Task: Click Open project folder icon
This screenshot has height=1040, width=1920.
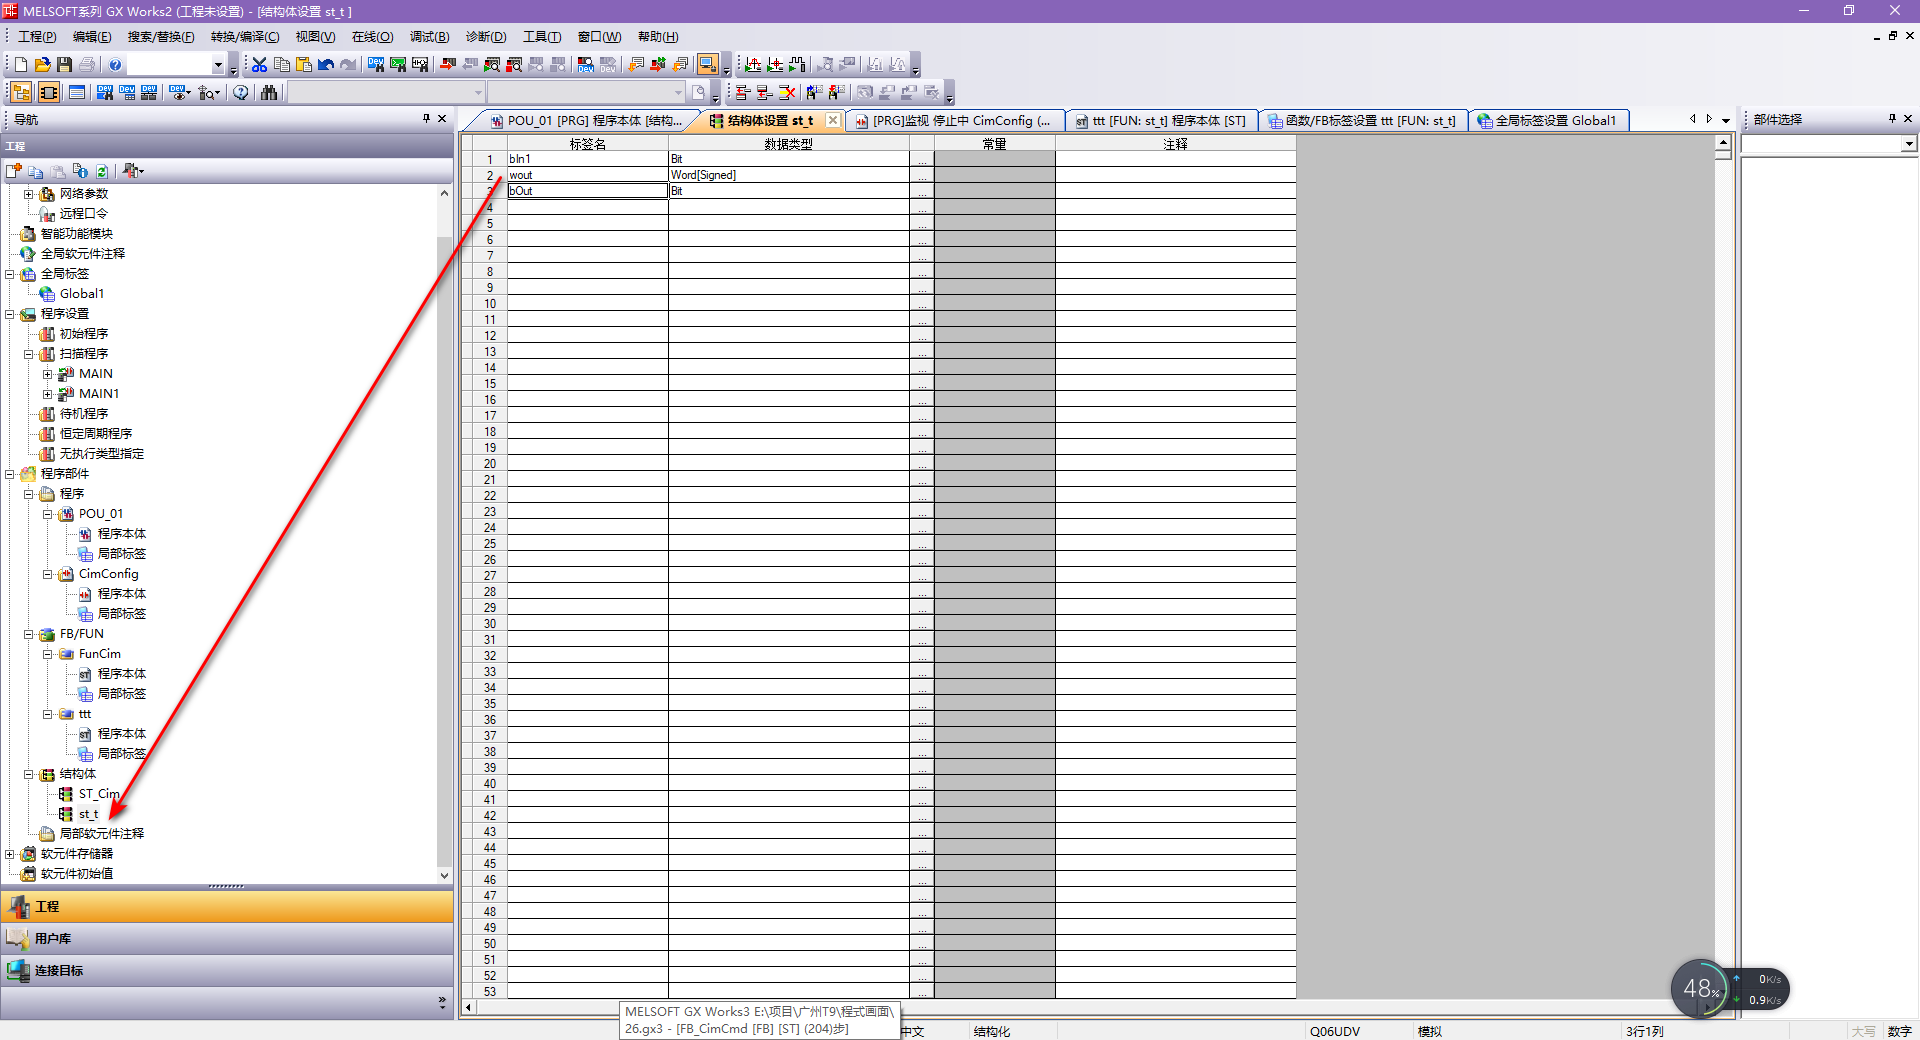Action: pos(43,65)
